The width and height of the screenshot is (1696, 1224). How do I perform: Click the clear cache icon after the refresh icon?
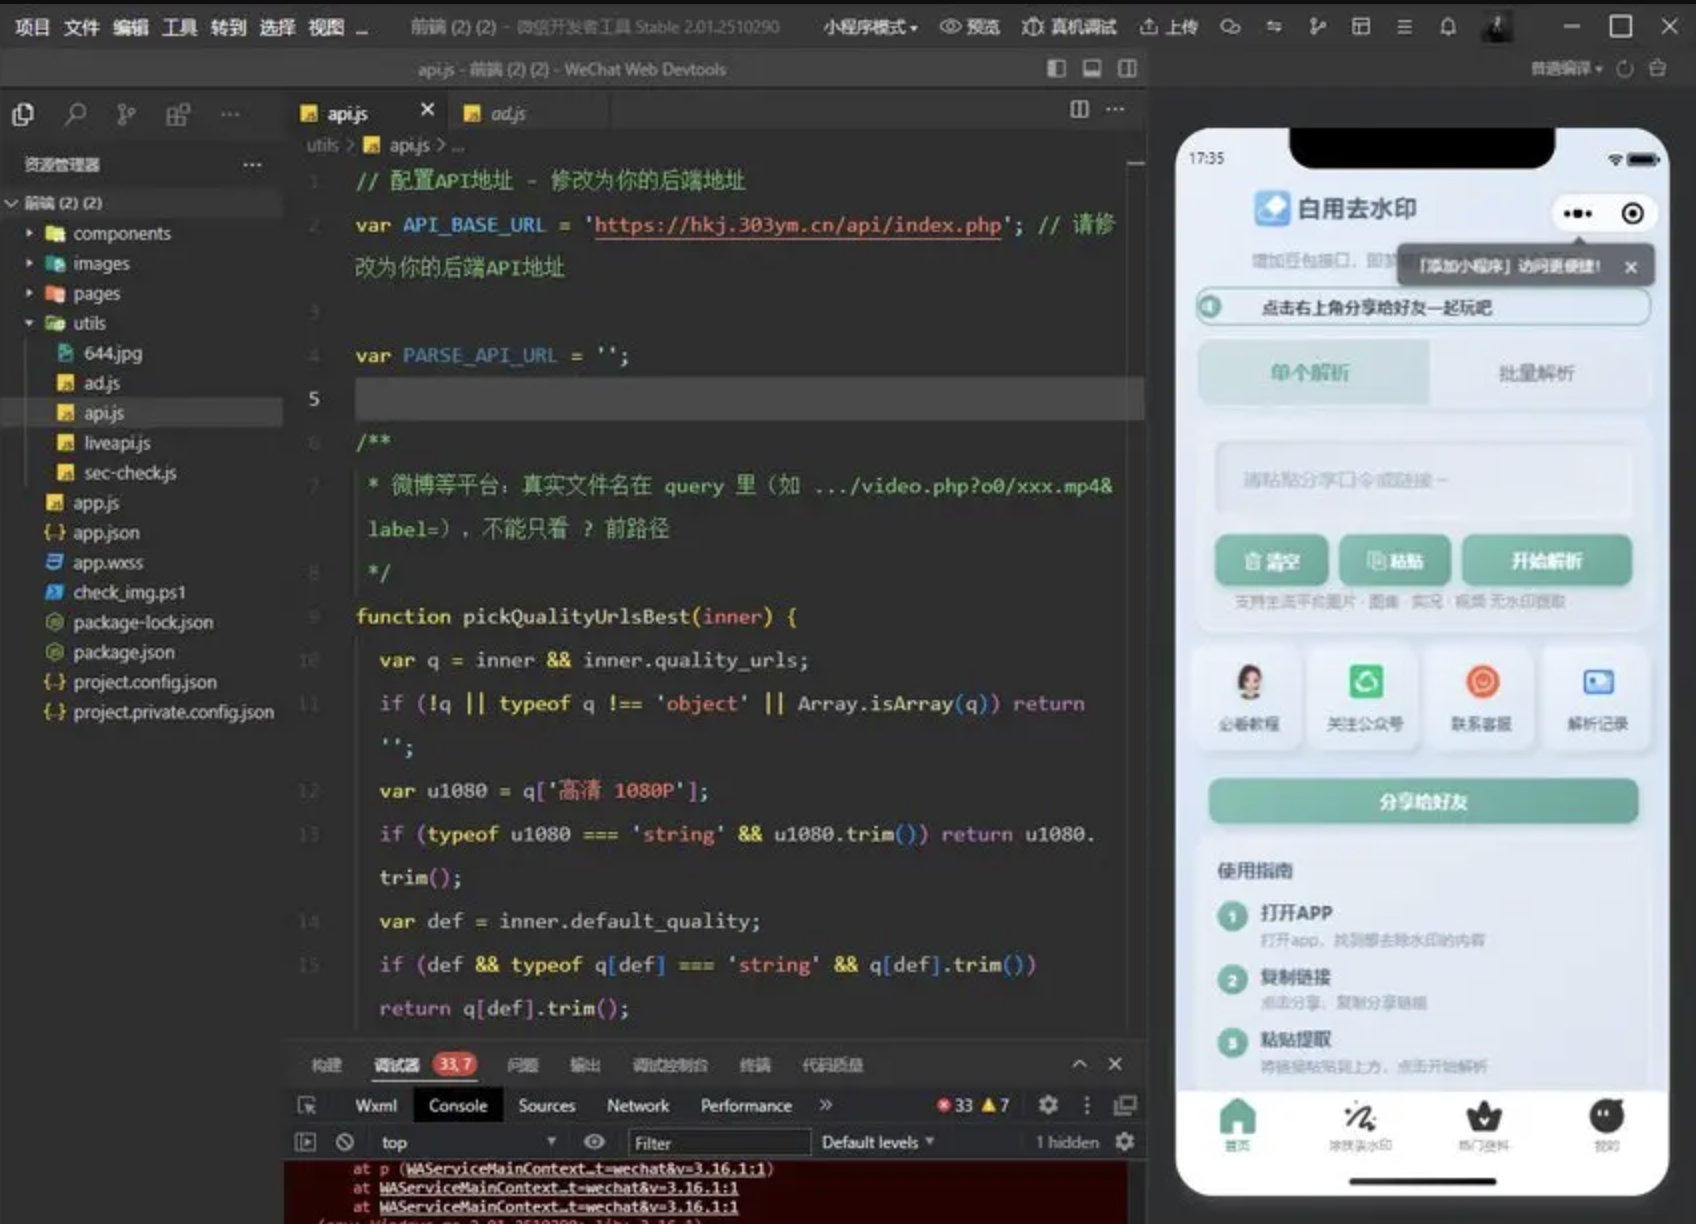pyautogui.click(x=1658, y=68)
